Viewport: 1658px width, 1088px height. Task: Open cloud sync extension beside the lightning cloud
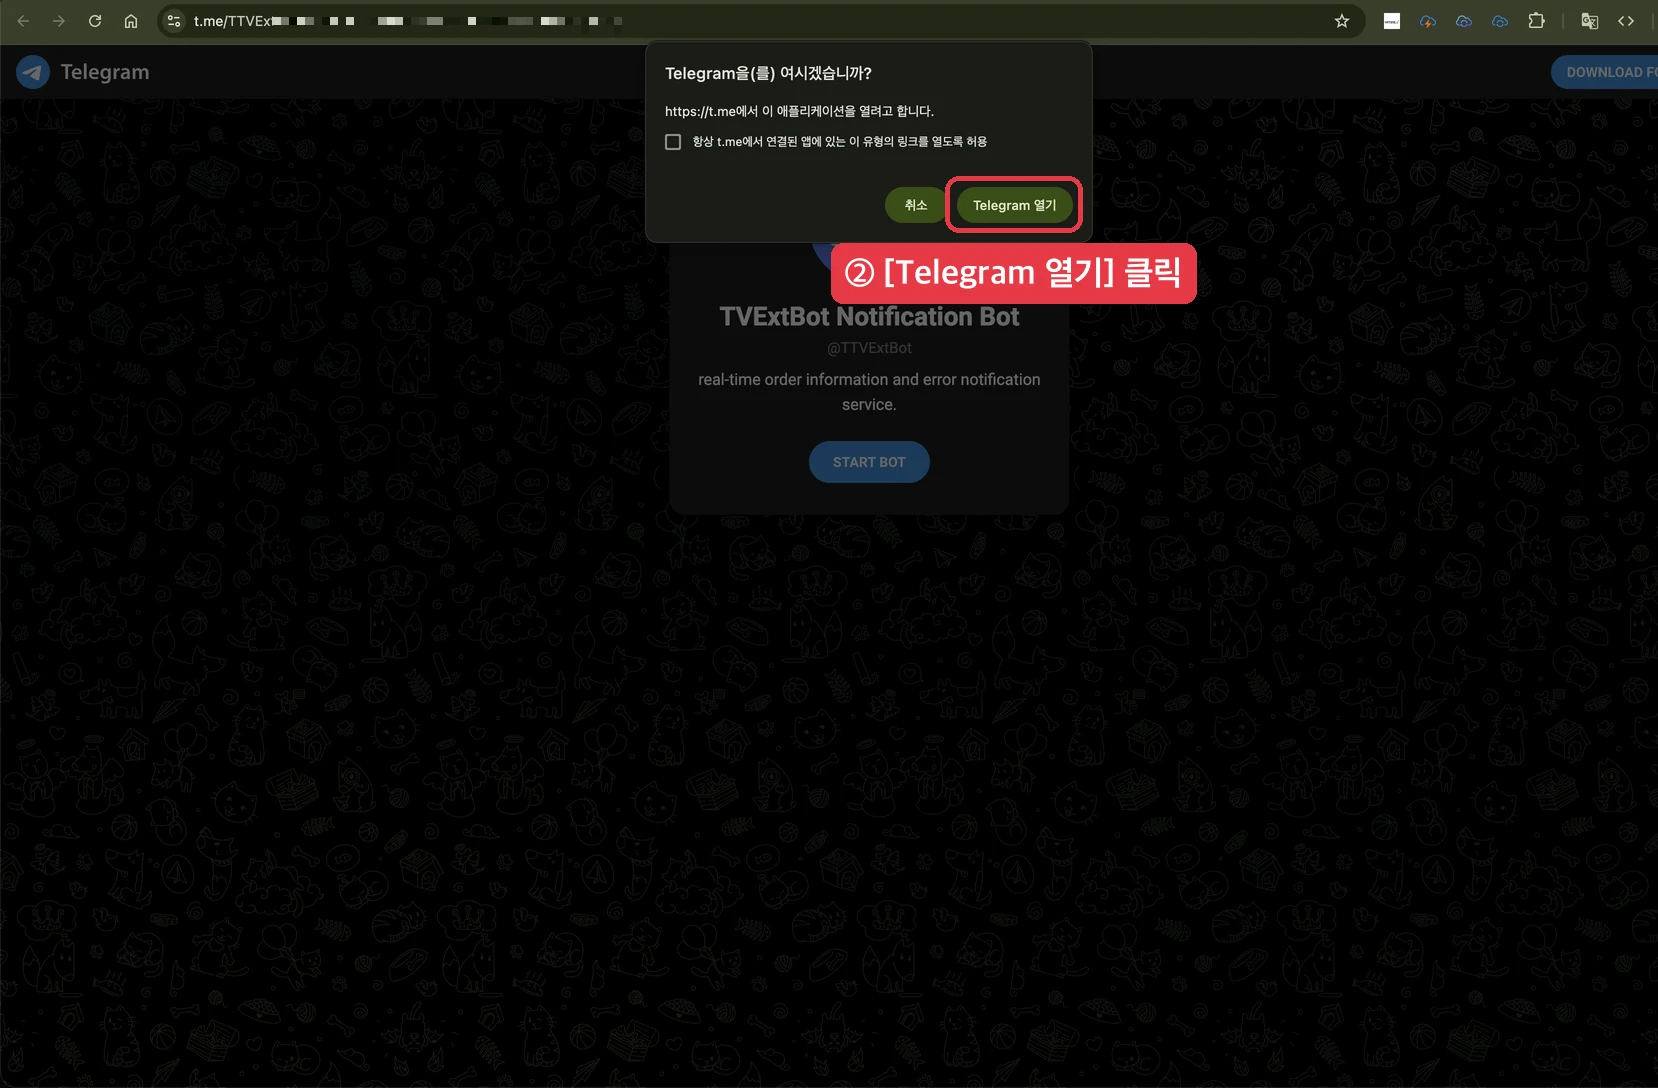coord(1464,21)
